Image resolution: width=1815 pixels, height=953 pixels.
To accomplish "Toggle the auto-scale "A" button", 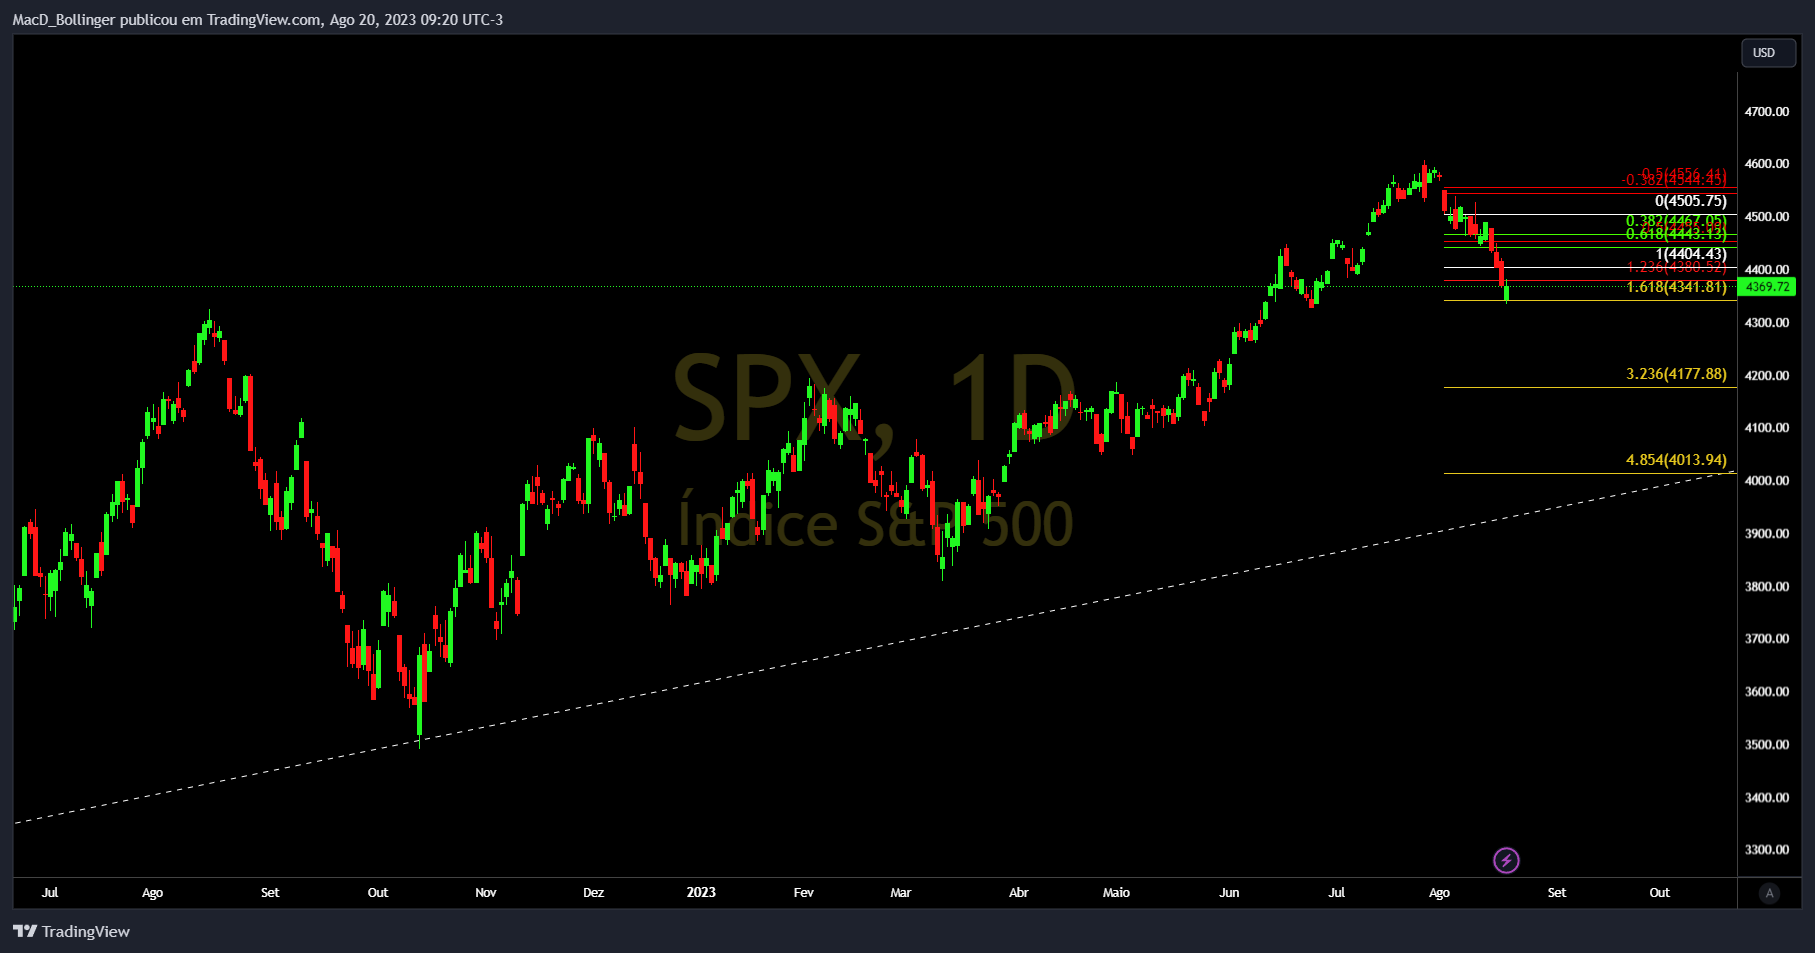I will (1769, 893).
